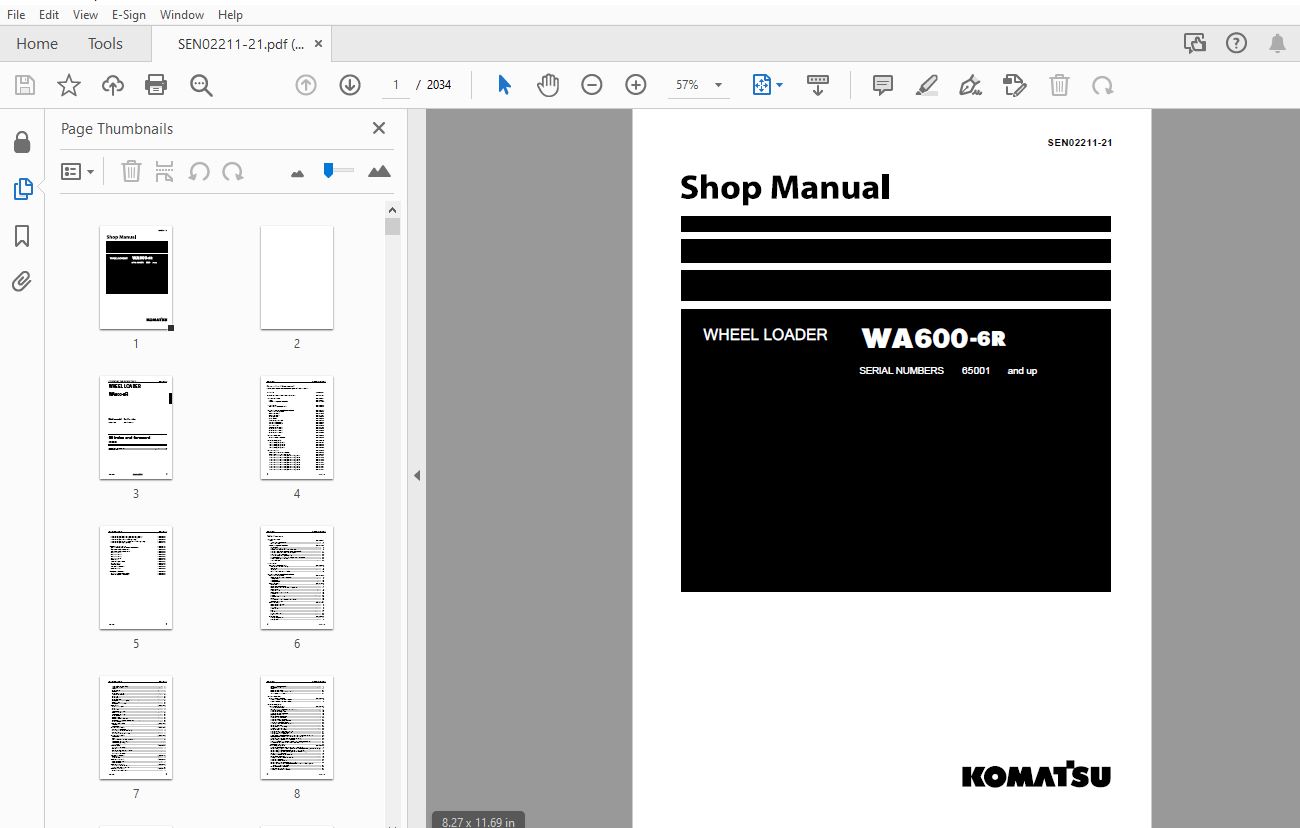Select page 3 thumbnail
The image size is (1300, 828).
click(136, 427)
